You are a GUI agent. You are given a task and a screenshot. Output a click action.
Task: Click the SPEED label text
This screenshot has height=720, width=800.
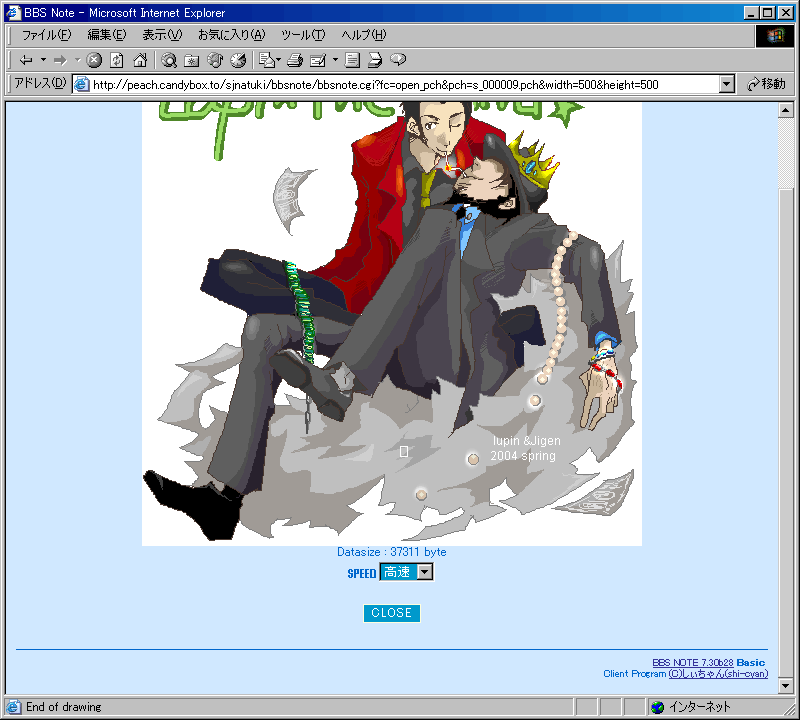click(362, 573)
